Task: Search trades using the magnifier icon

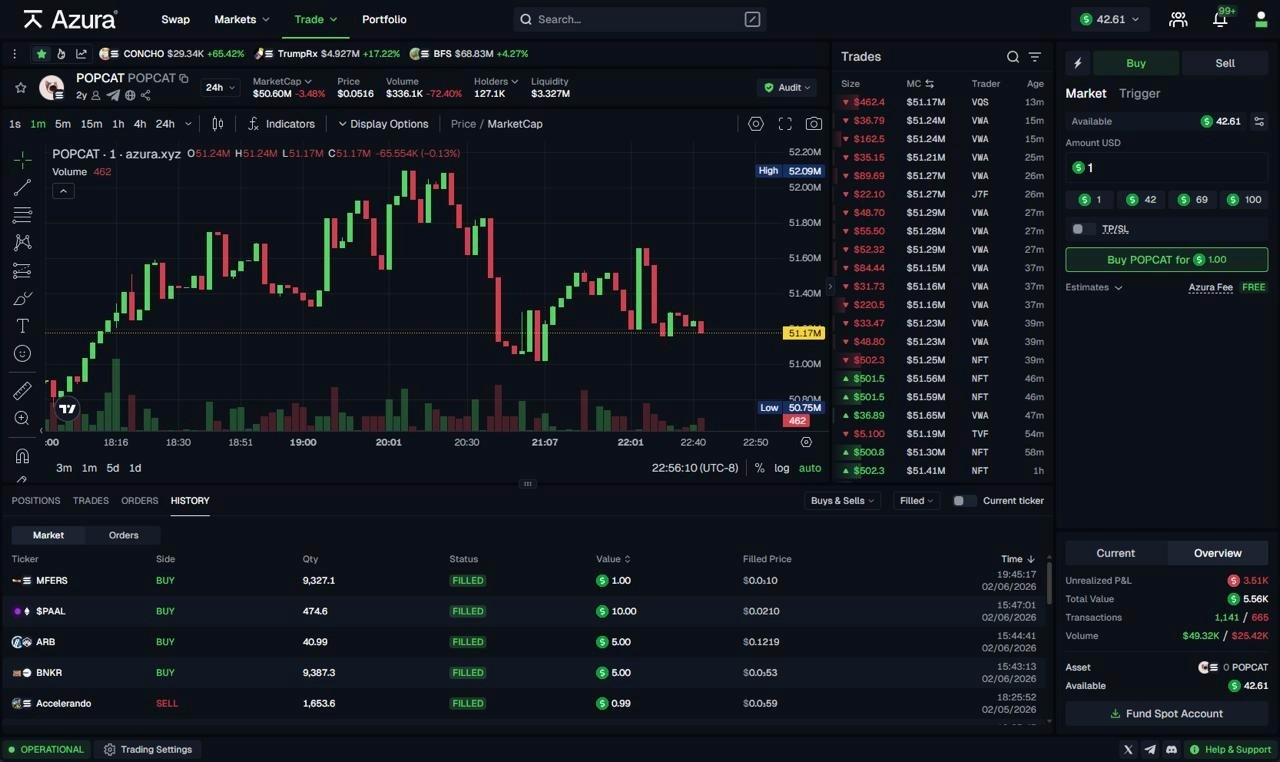Action: pyautogui.click(x=1013, y=57)
